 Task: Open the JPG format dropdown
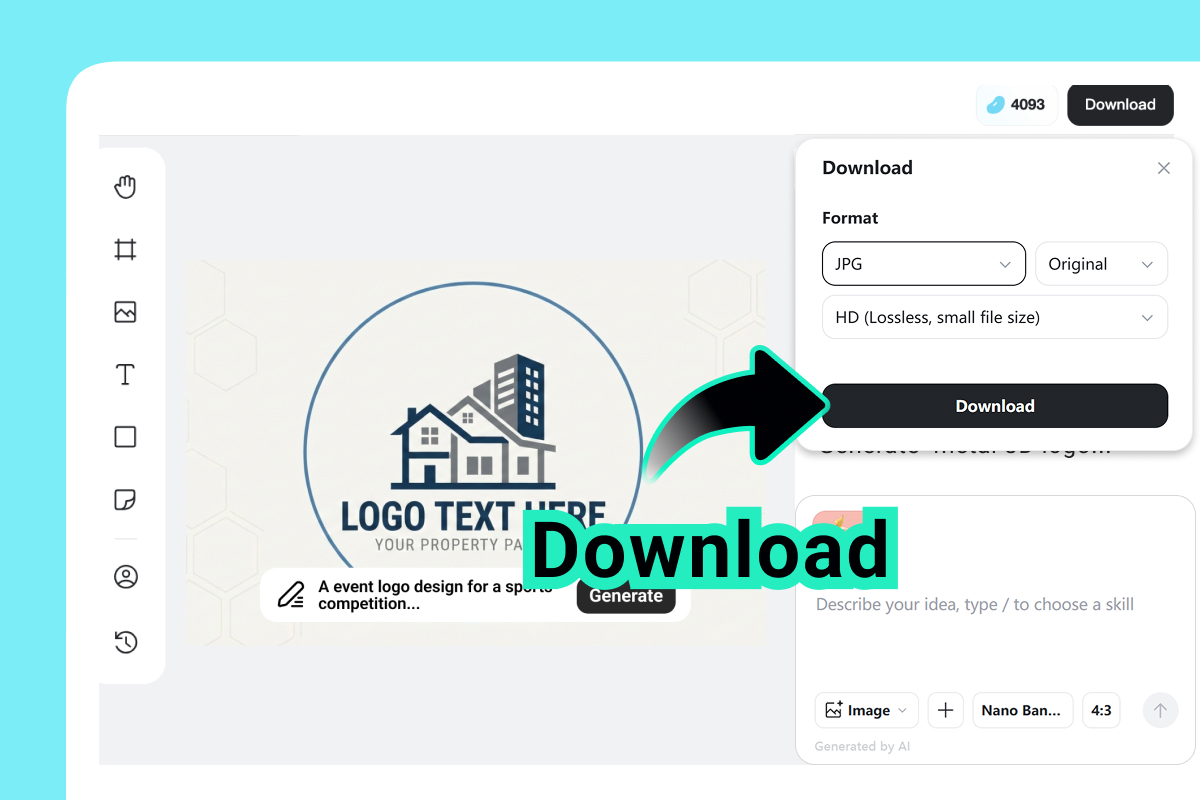[922, 263]
